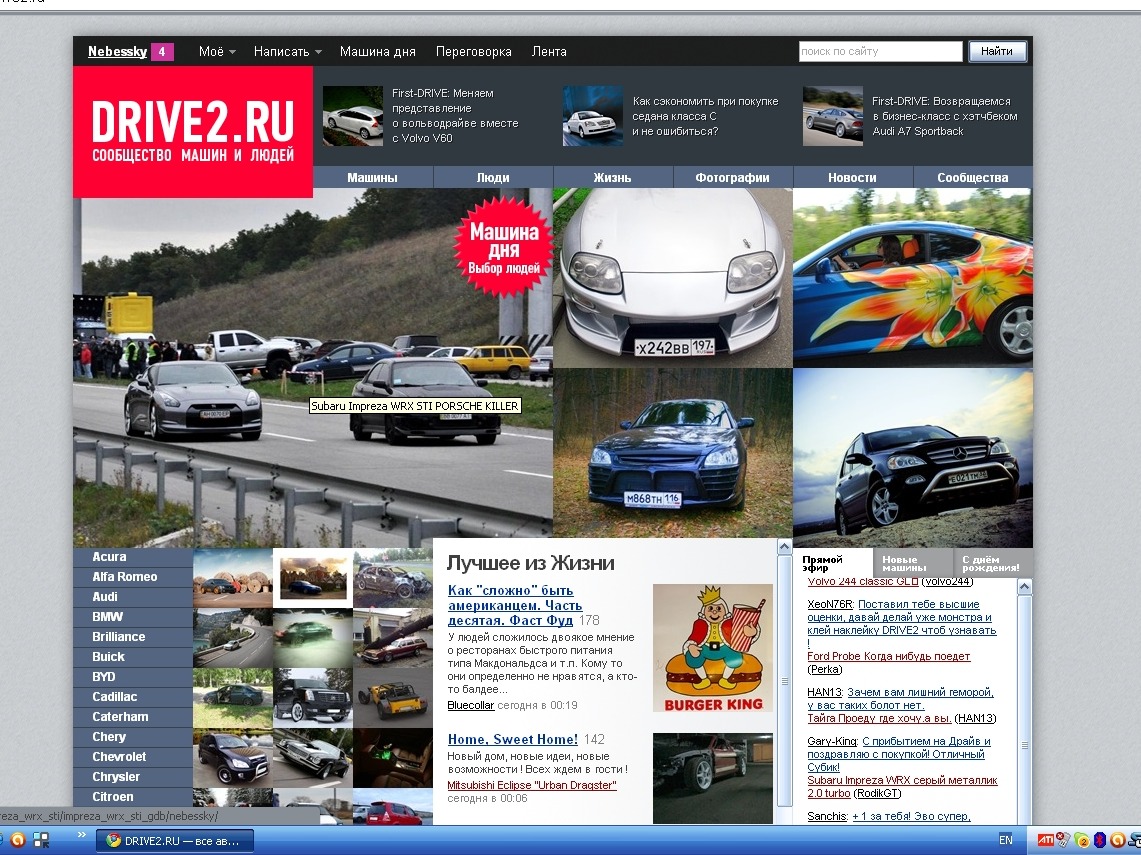Open Лента in the top menu

(x=549, y=52)
